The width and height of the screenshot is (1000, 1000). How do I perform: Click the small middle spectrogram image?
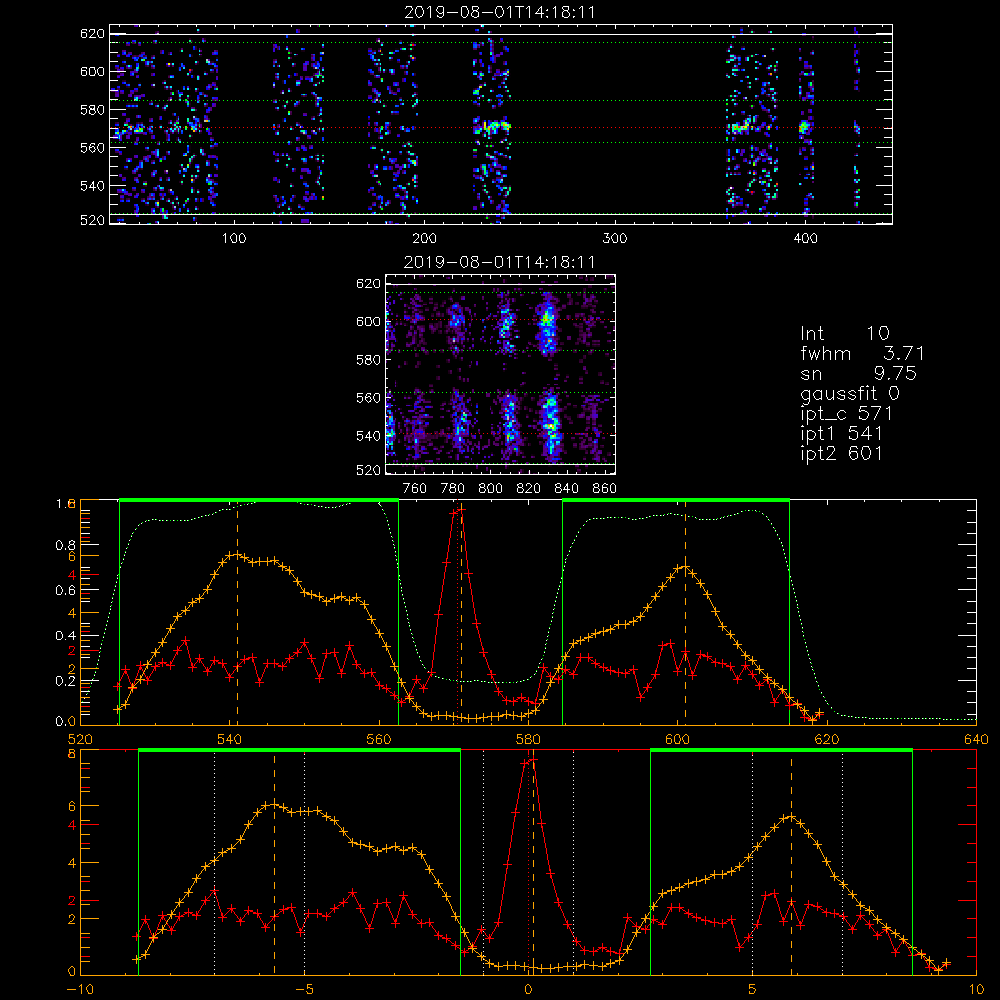500,374
